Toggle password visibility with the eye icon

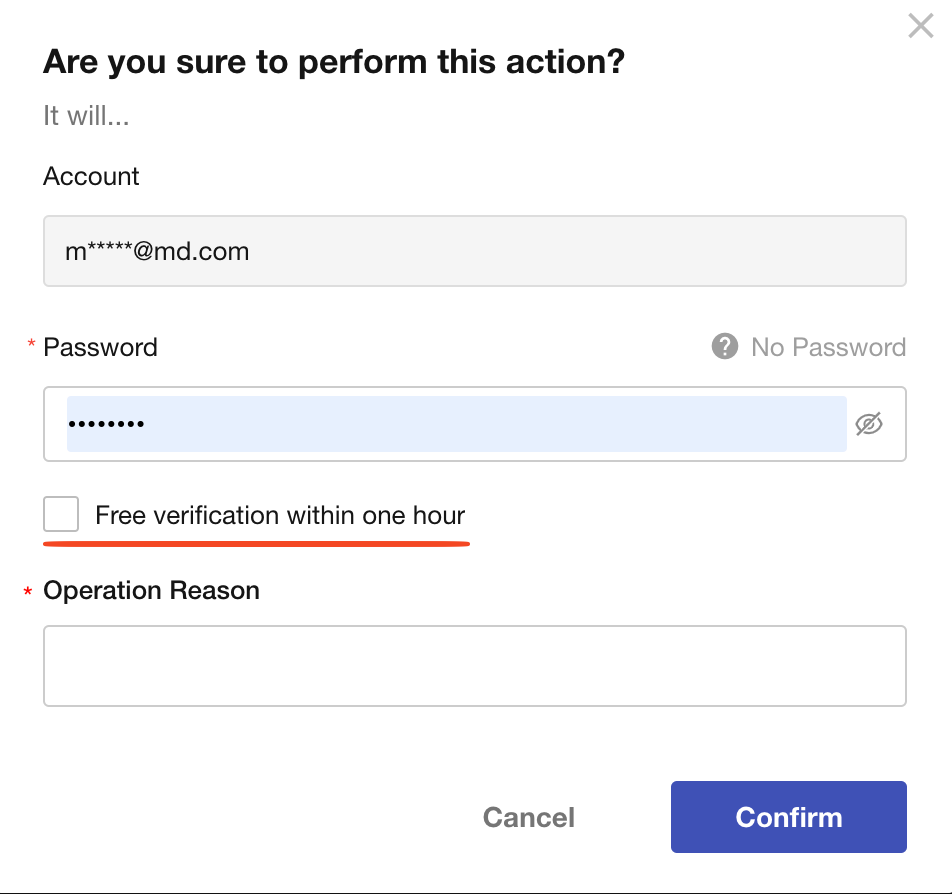pos(869,424)
